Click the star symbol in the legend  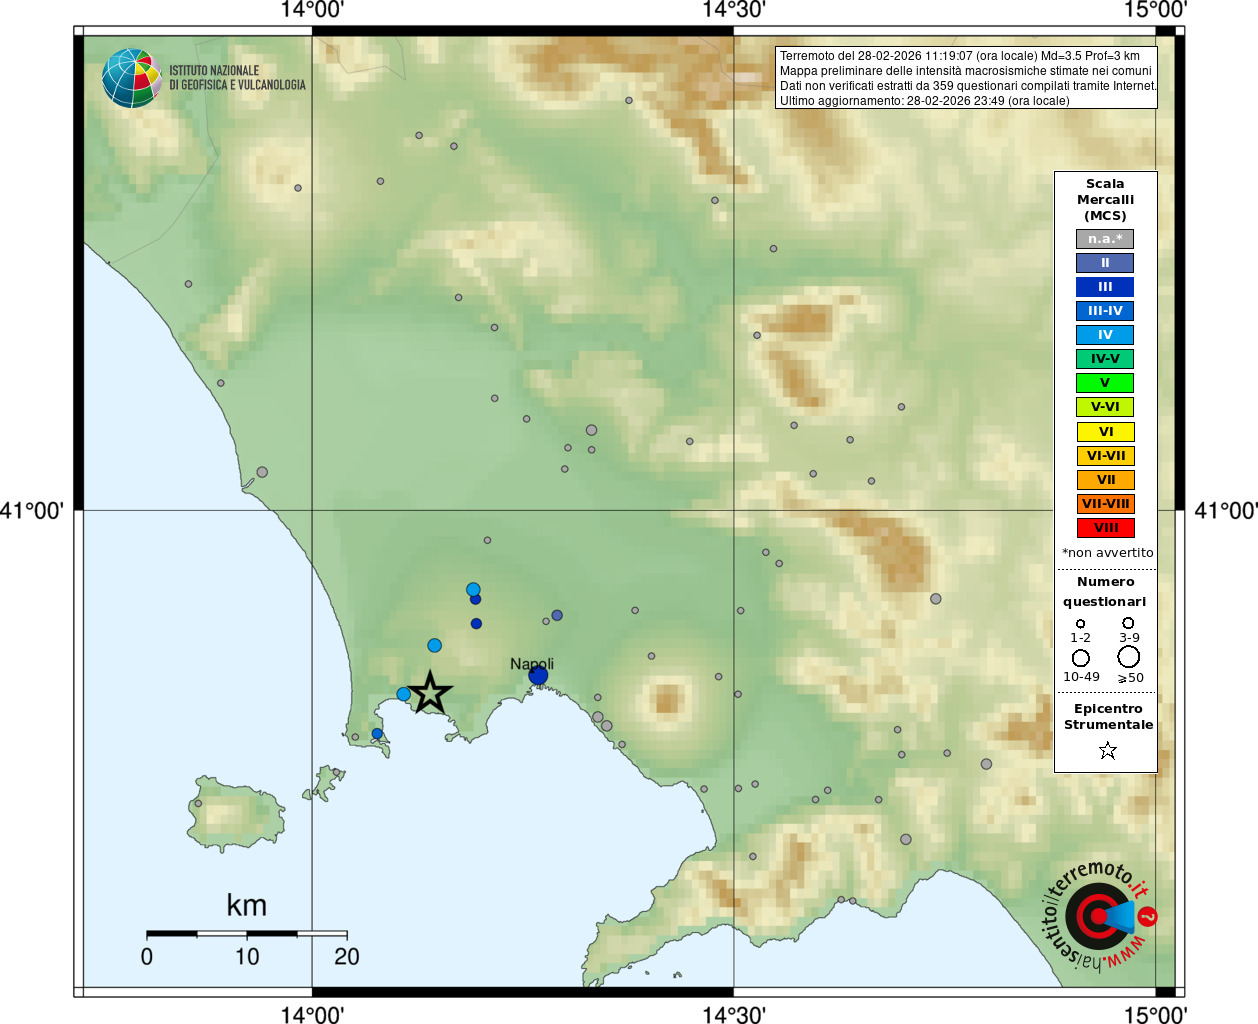(1107, 750)
